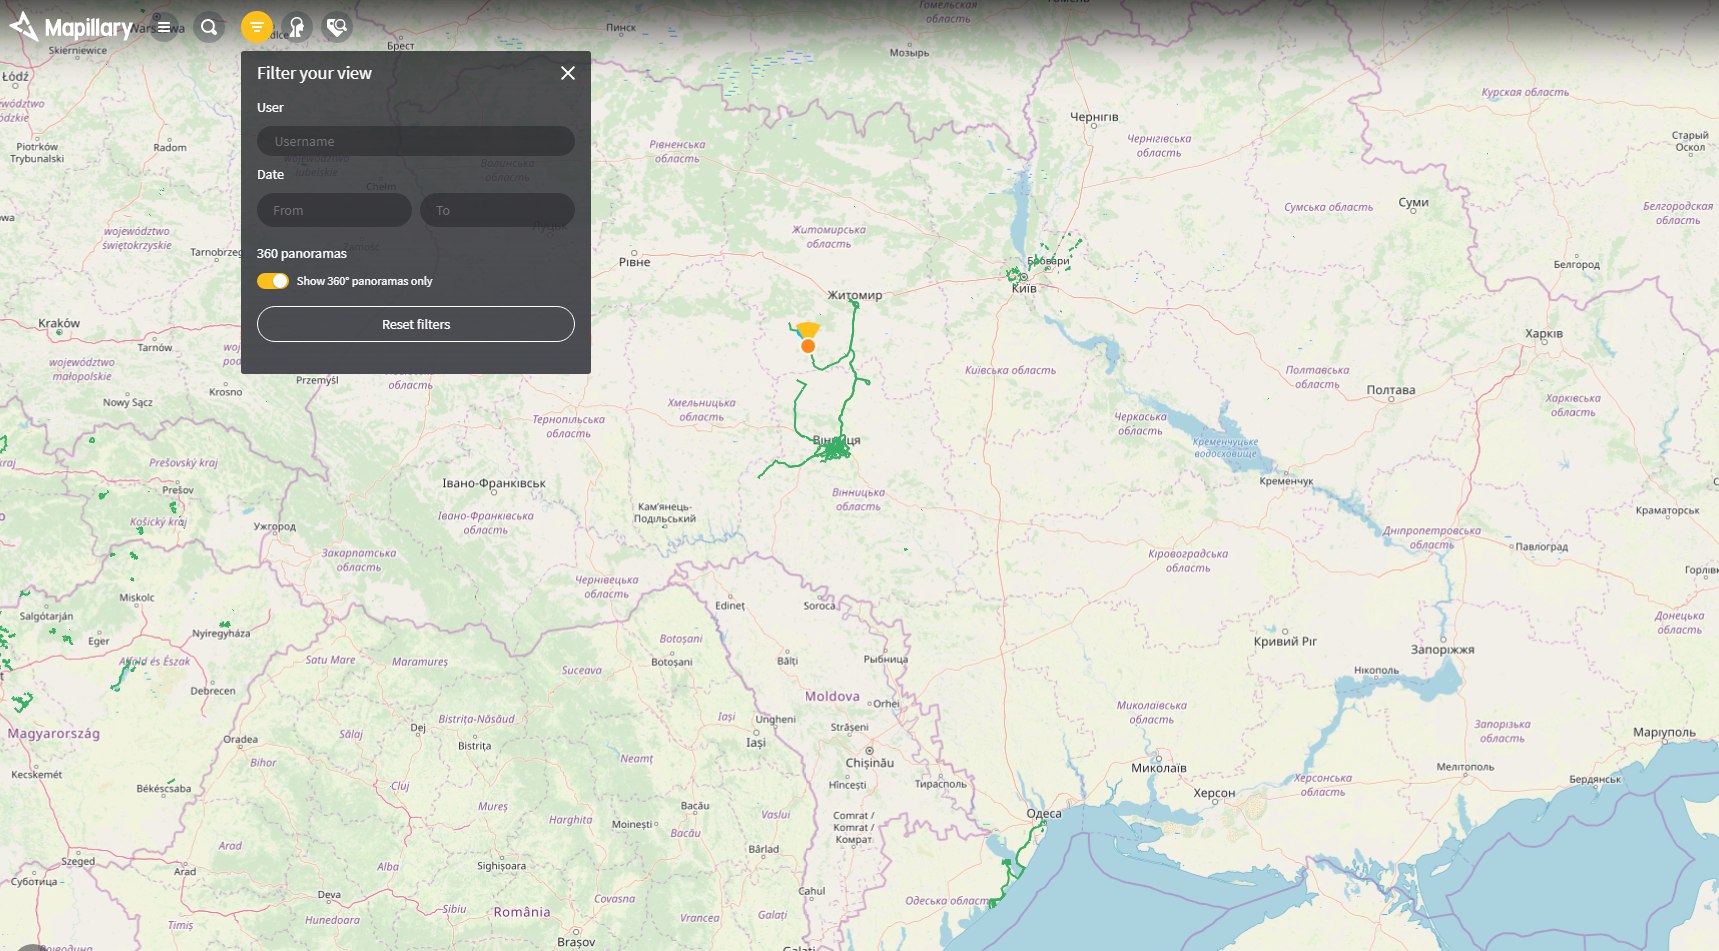Click the To date field
Screen dimensions: 1719x951
click(497, 210)
